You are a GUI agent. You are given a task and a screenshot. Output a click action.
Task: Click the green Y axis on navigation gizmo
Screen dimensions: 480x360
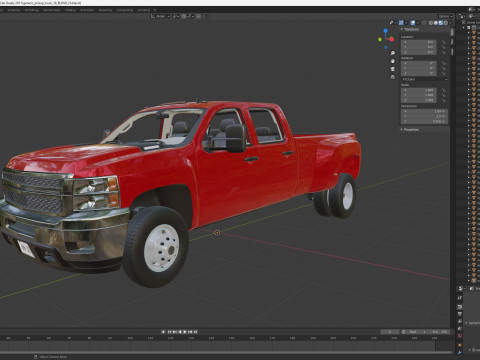tap(380, 39)
